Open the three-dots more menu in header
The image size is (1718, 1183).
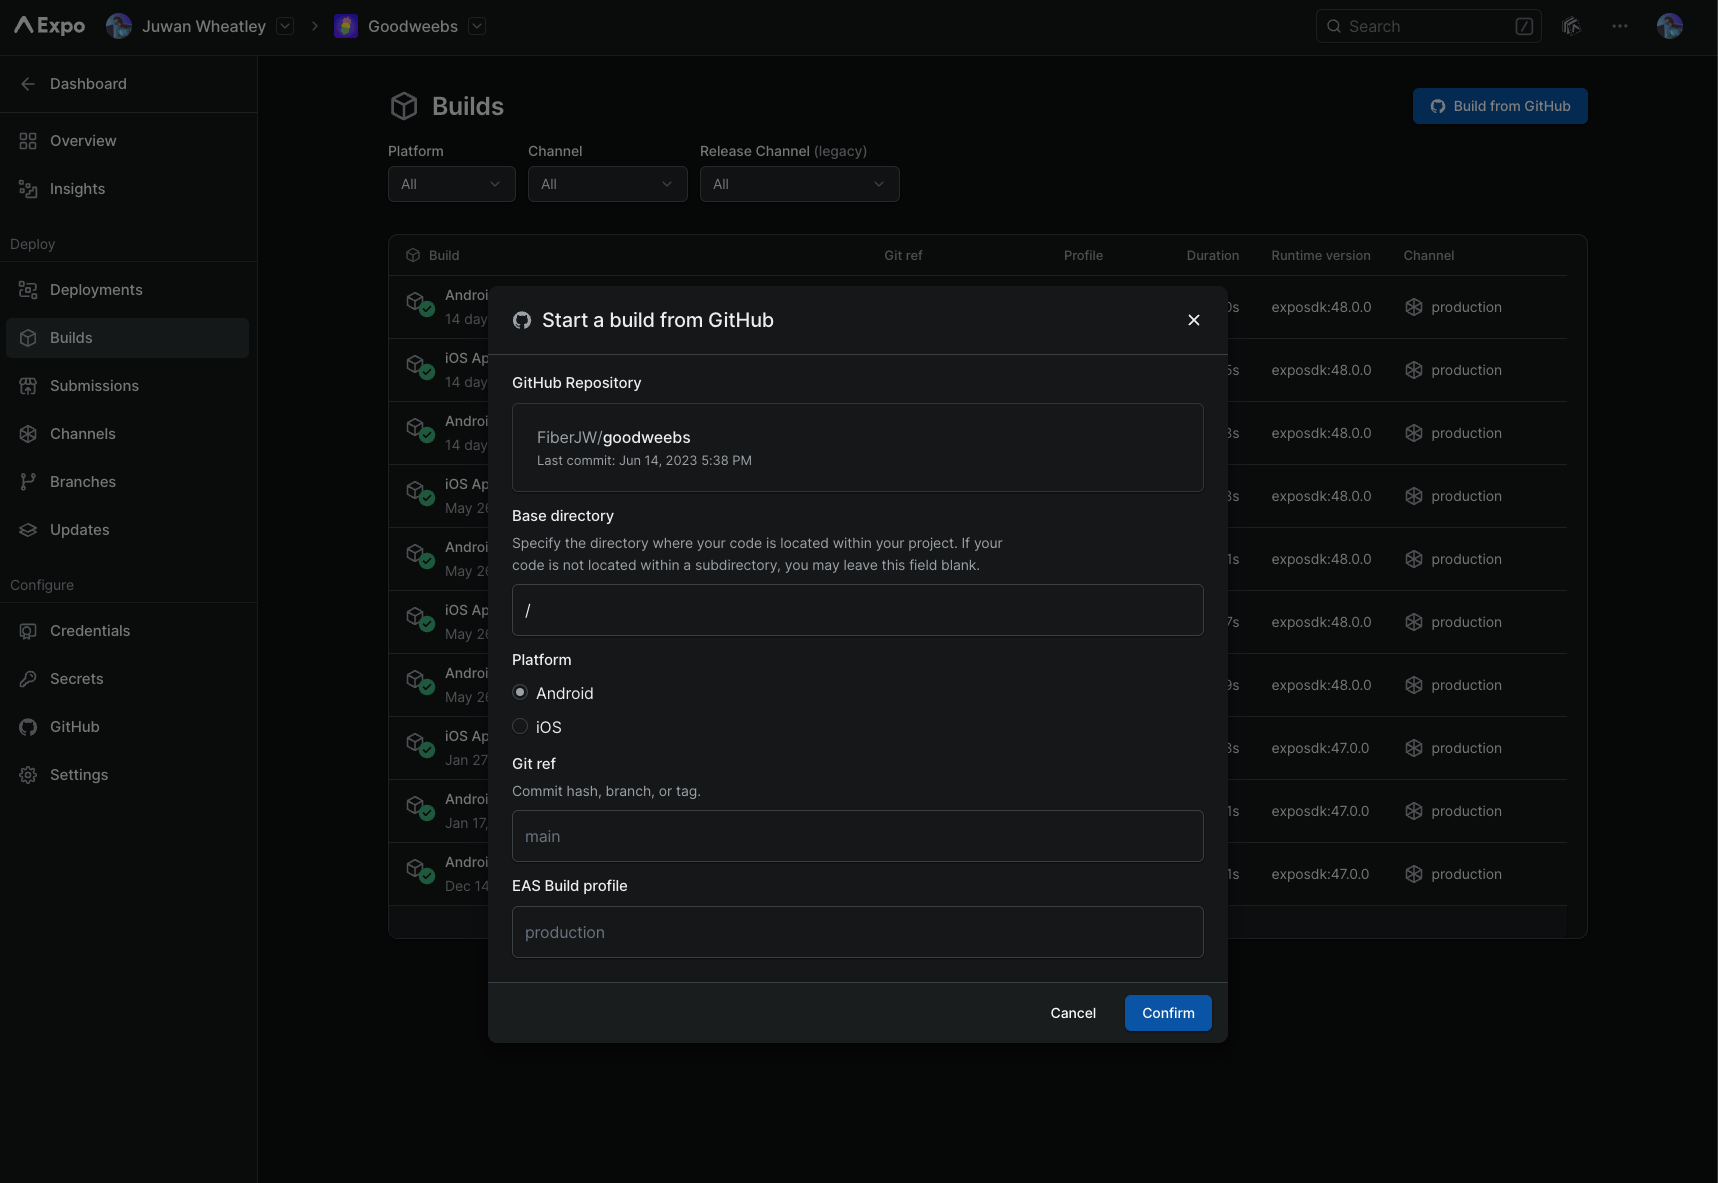(x=1620, y=26)
